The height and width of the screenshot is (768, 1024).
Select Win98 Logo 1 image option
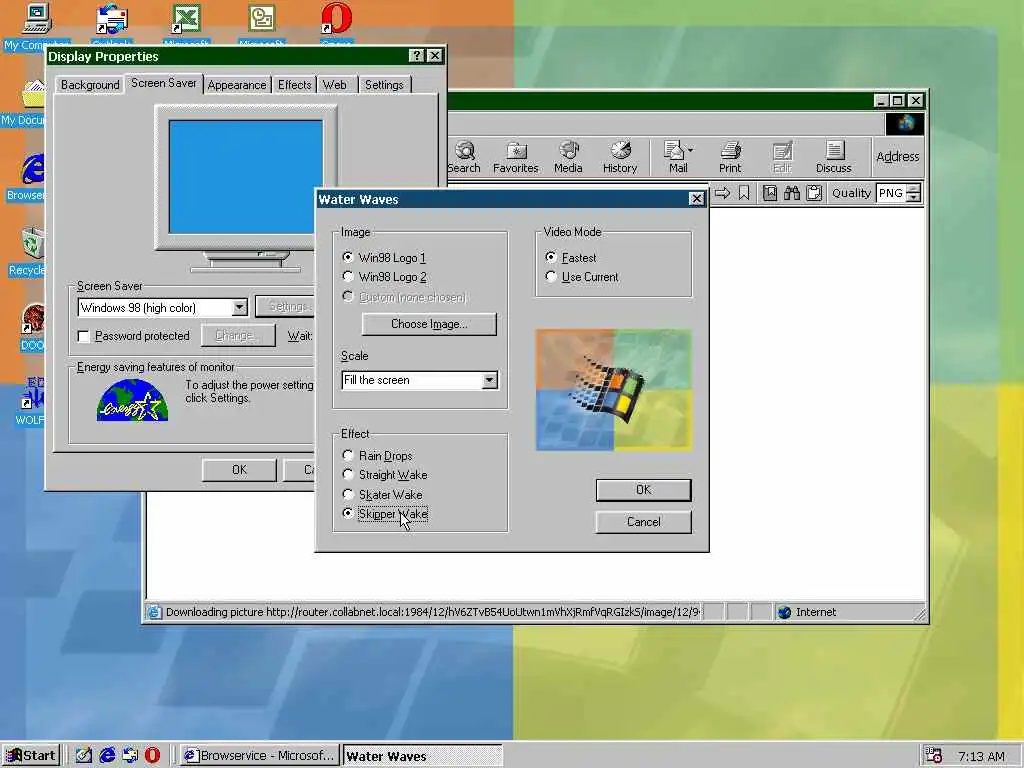point(384,257)
